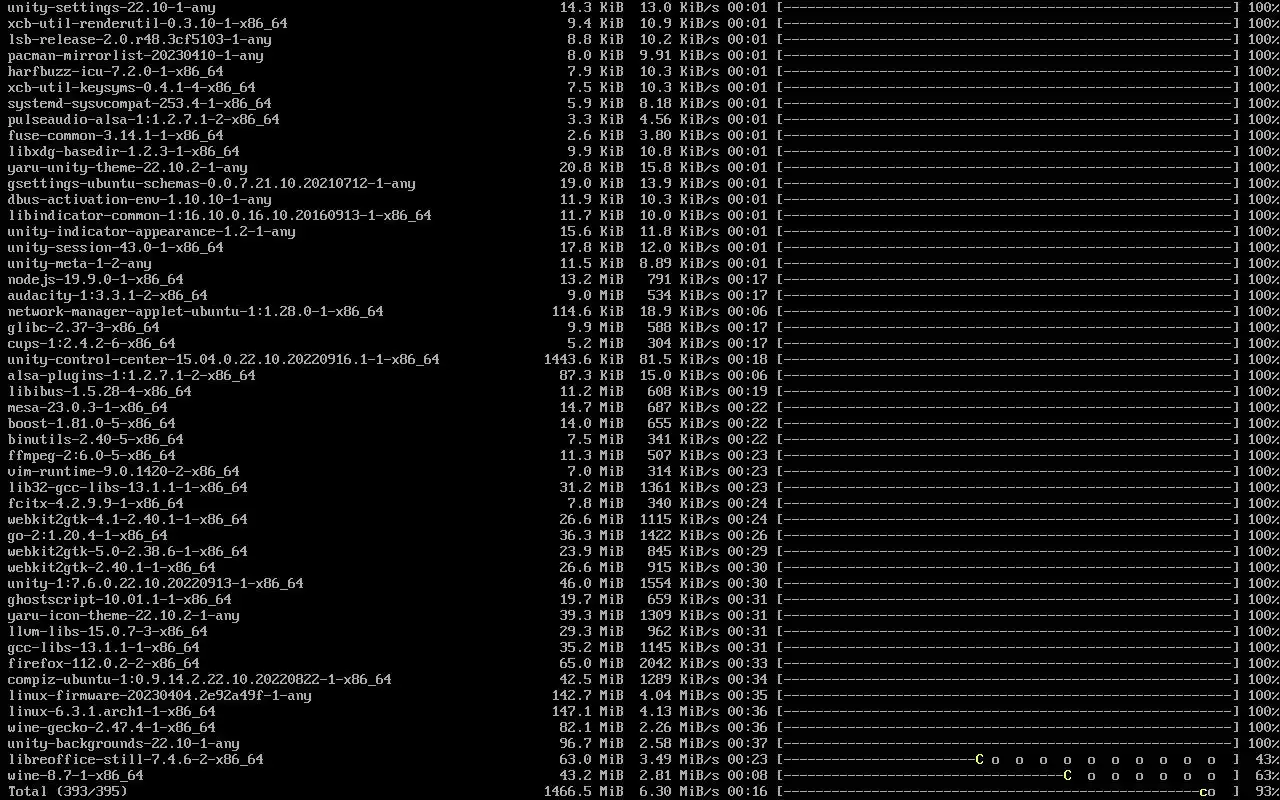
Task: Click the gcc-libs-13.1.1-1-x86_64 entry
Action: (104, 647)
